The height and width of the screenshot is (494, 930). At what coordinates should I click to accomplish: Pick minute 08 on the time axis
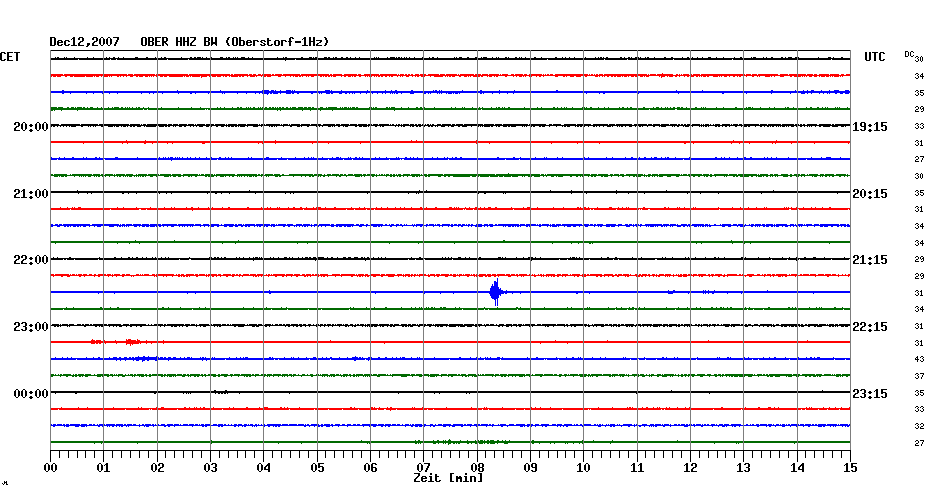477,468
